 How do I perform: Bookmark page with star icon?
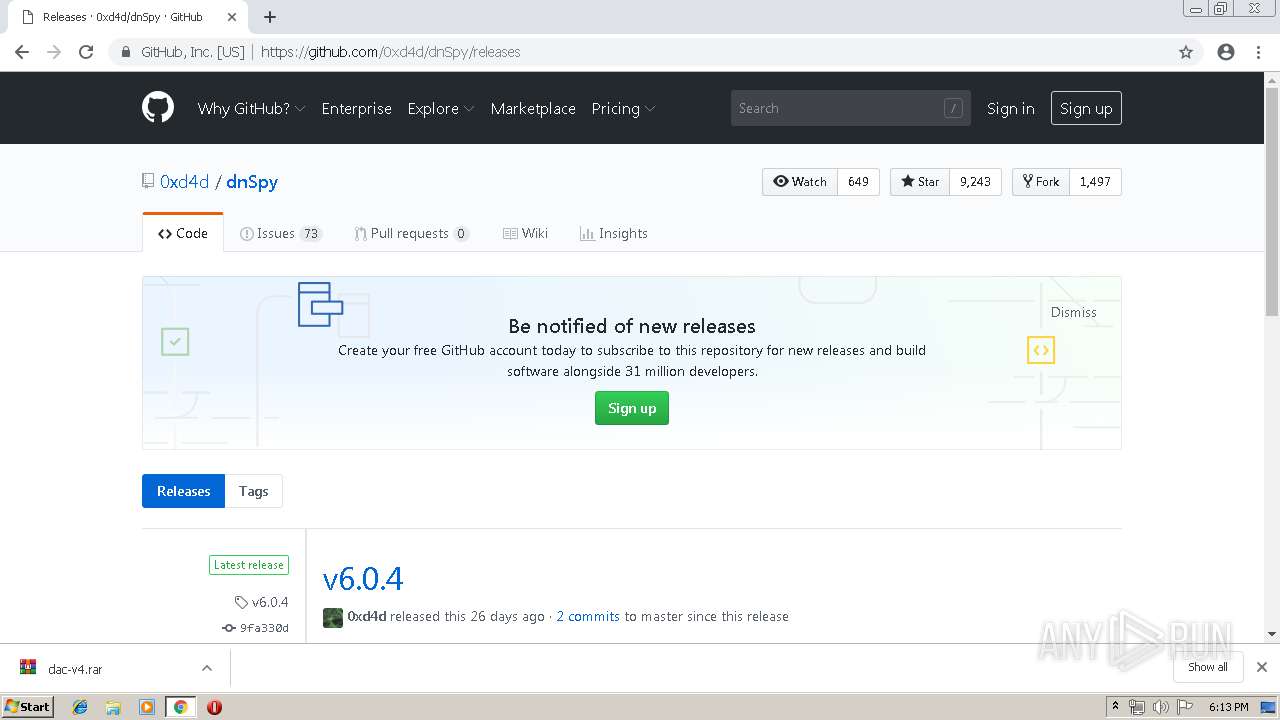(x=1186, y=52)
